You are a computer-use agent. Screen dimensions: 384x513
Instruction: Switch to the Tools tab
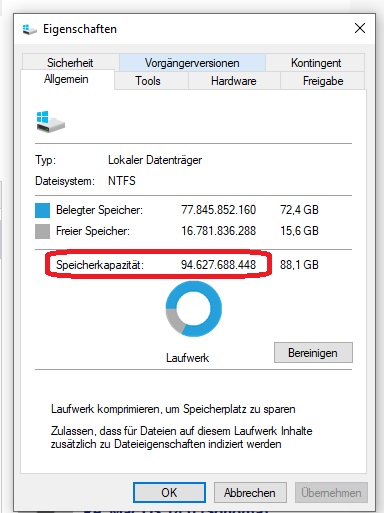(x=148, y=81)
